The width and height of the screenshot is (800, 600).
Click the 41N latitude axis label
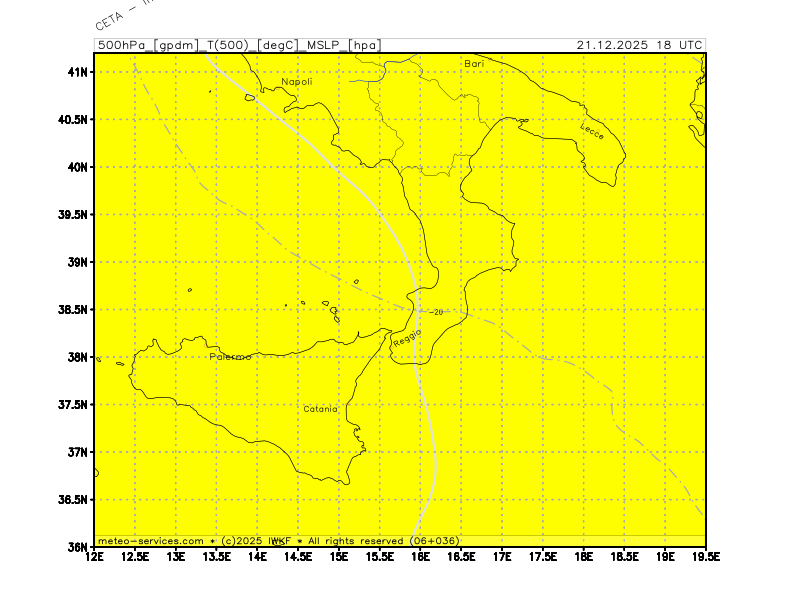[78, 72]
